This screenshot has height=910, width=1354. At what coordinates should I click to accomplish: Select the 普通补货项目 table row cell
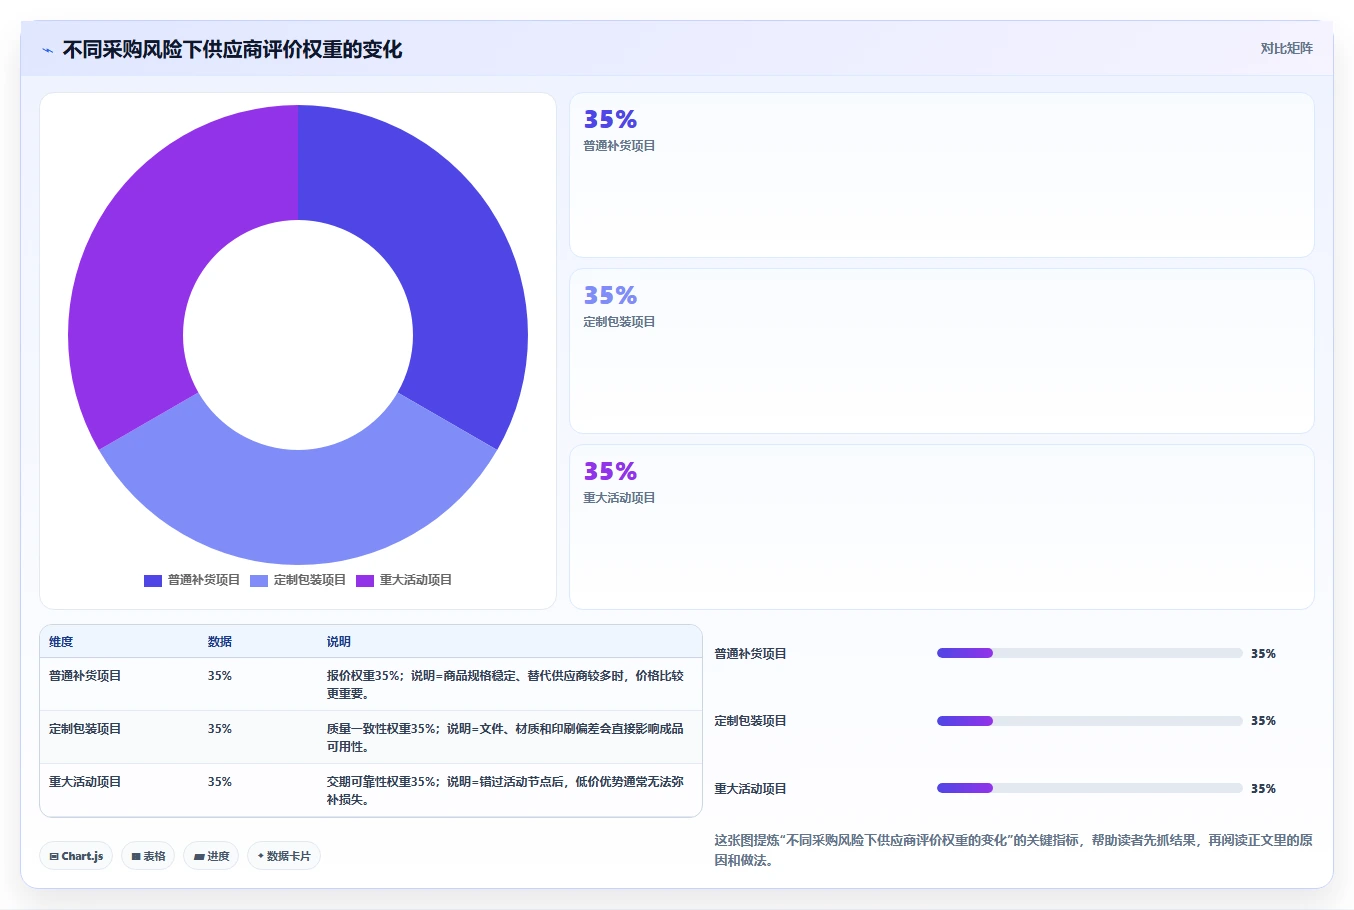tap(119, 684)
